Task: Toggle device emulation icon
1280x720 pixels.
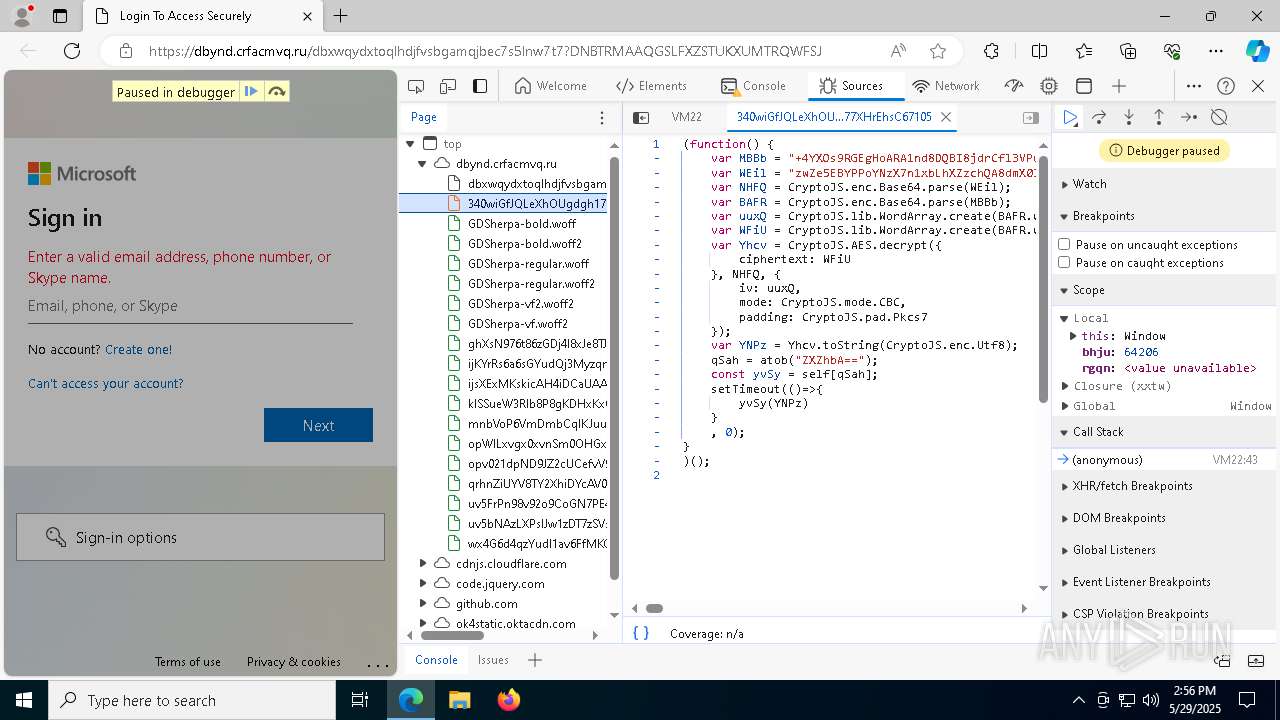Action: pos(448,86)
